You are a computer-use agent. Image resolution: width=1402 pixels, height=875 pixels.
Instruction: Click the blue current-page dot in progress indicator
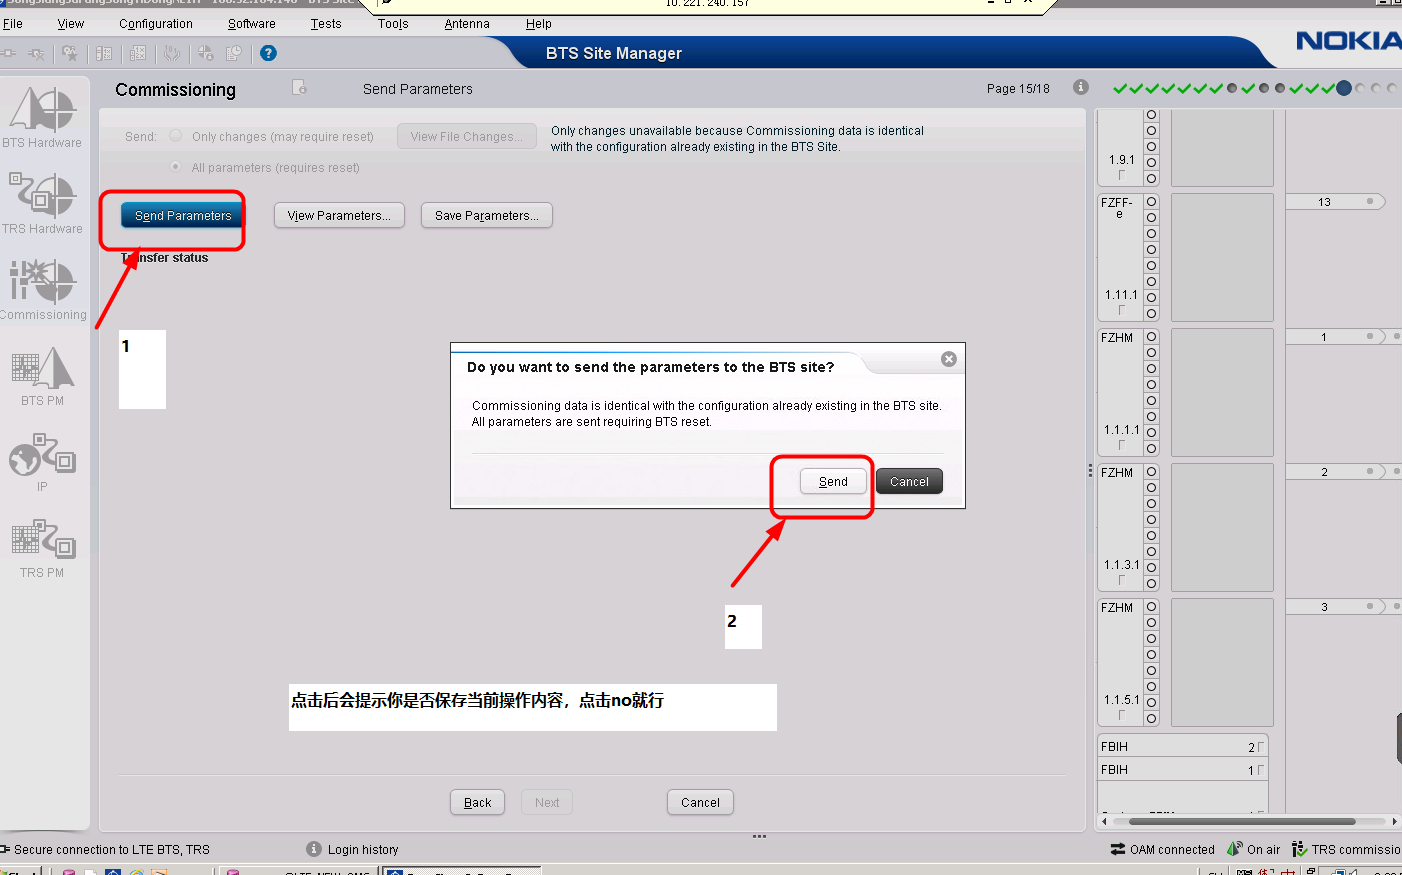click(x=1344, y=88)
